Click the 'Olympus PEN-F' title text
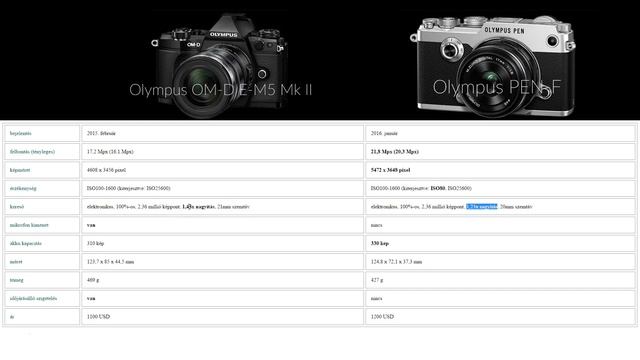The height and width of the screenshot is (360, 640). coord(497,87)
